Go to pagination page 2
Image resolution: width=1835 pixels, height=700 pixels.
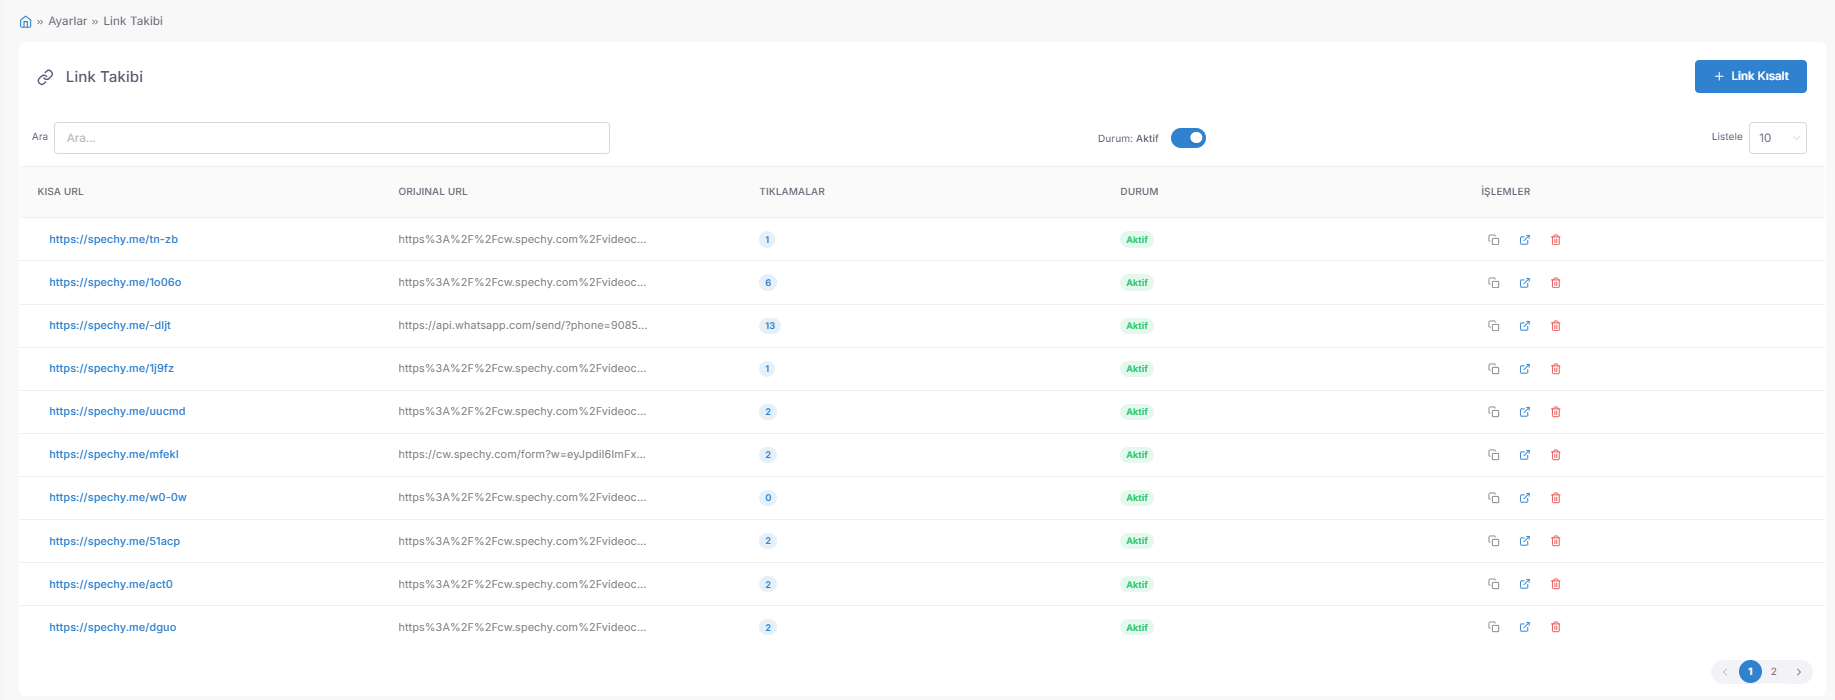pyautogui.click(x=1774, y=672)
